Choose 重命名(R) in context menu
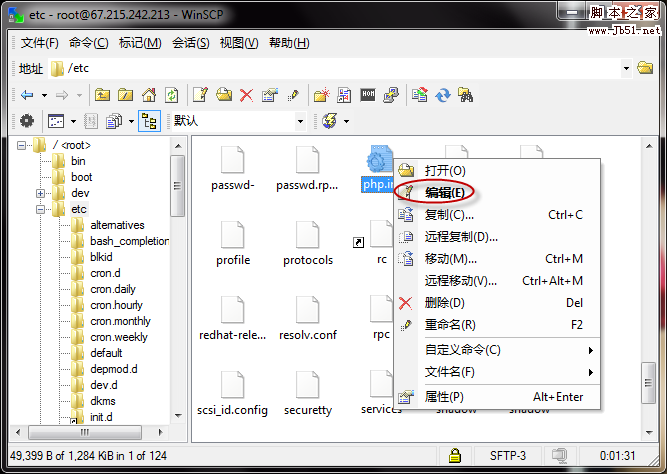Viewport: 667px width, 474px height. pos(497,325)
